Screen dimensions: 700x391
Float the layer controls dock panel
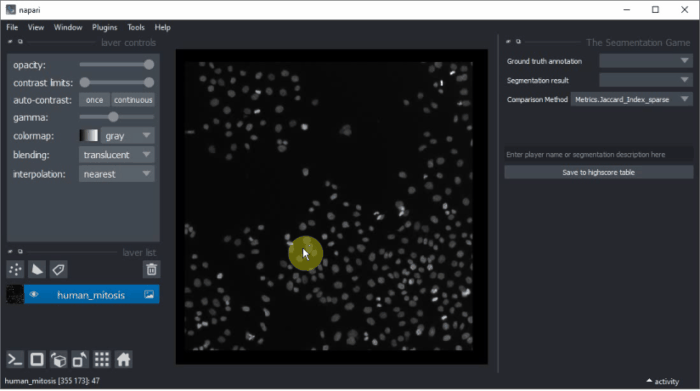(x=20, y=42)
